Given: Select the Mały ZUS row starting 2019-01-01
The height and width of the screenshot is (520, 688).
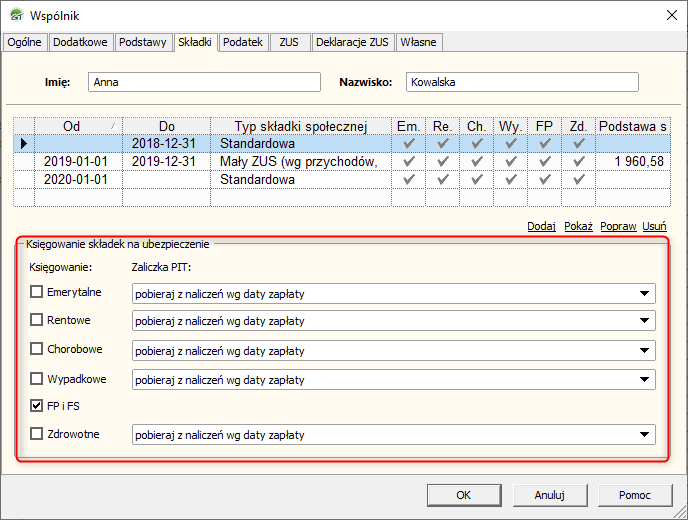Looking at the screenshot, I should click(300, 162).
